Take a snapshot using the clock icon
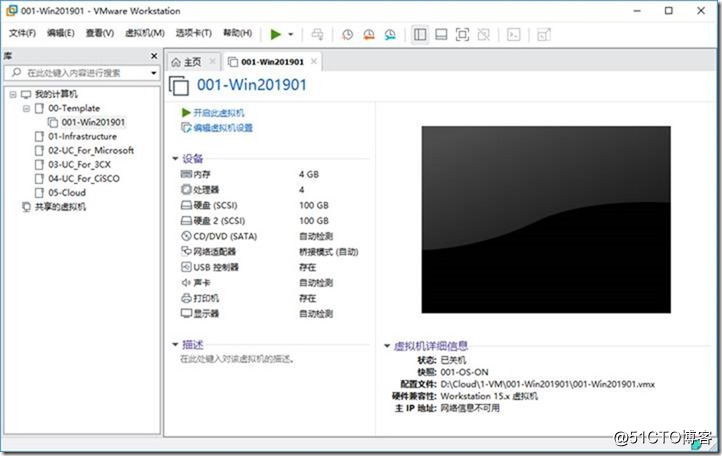Image resolution: width=722 pixels, height=456 pixels. click(347, 34)
